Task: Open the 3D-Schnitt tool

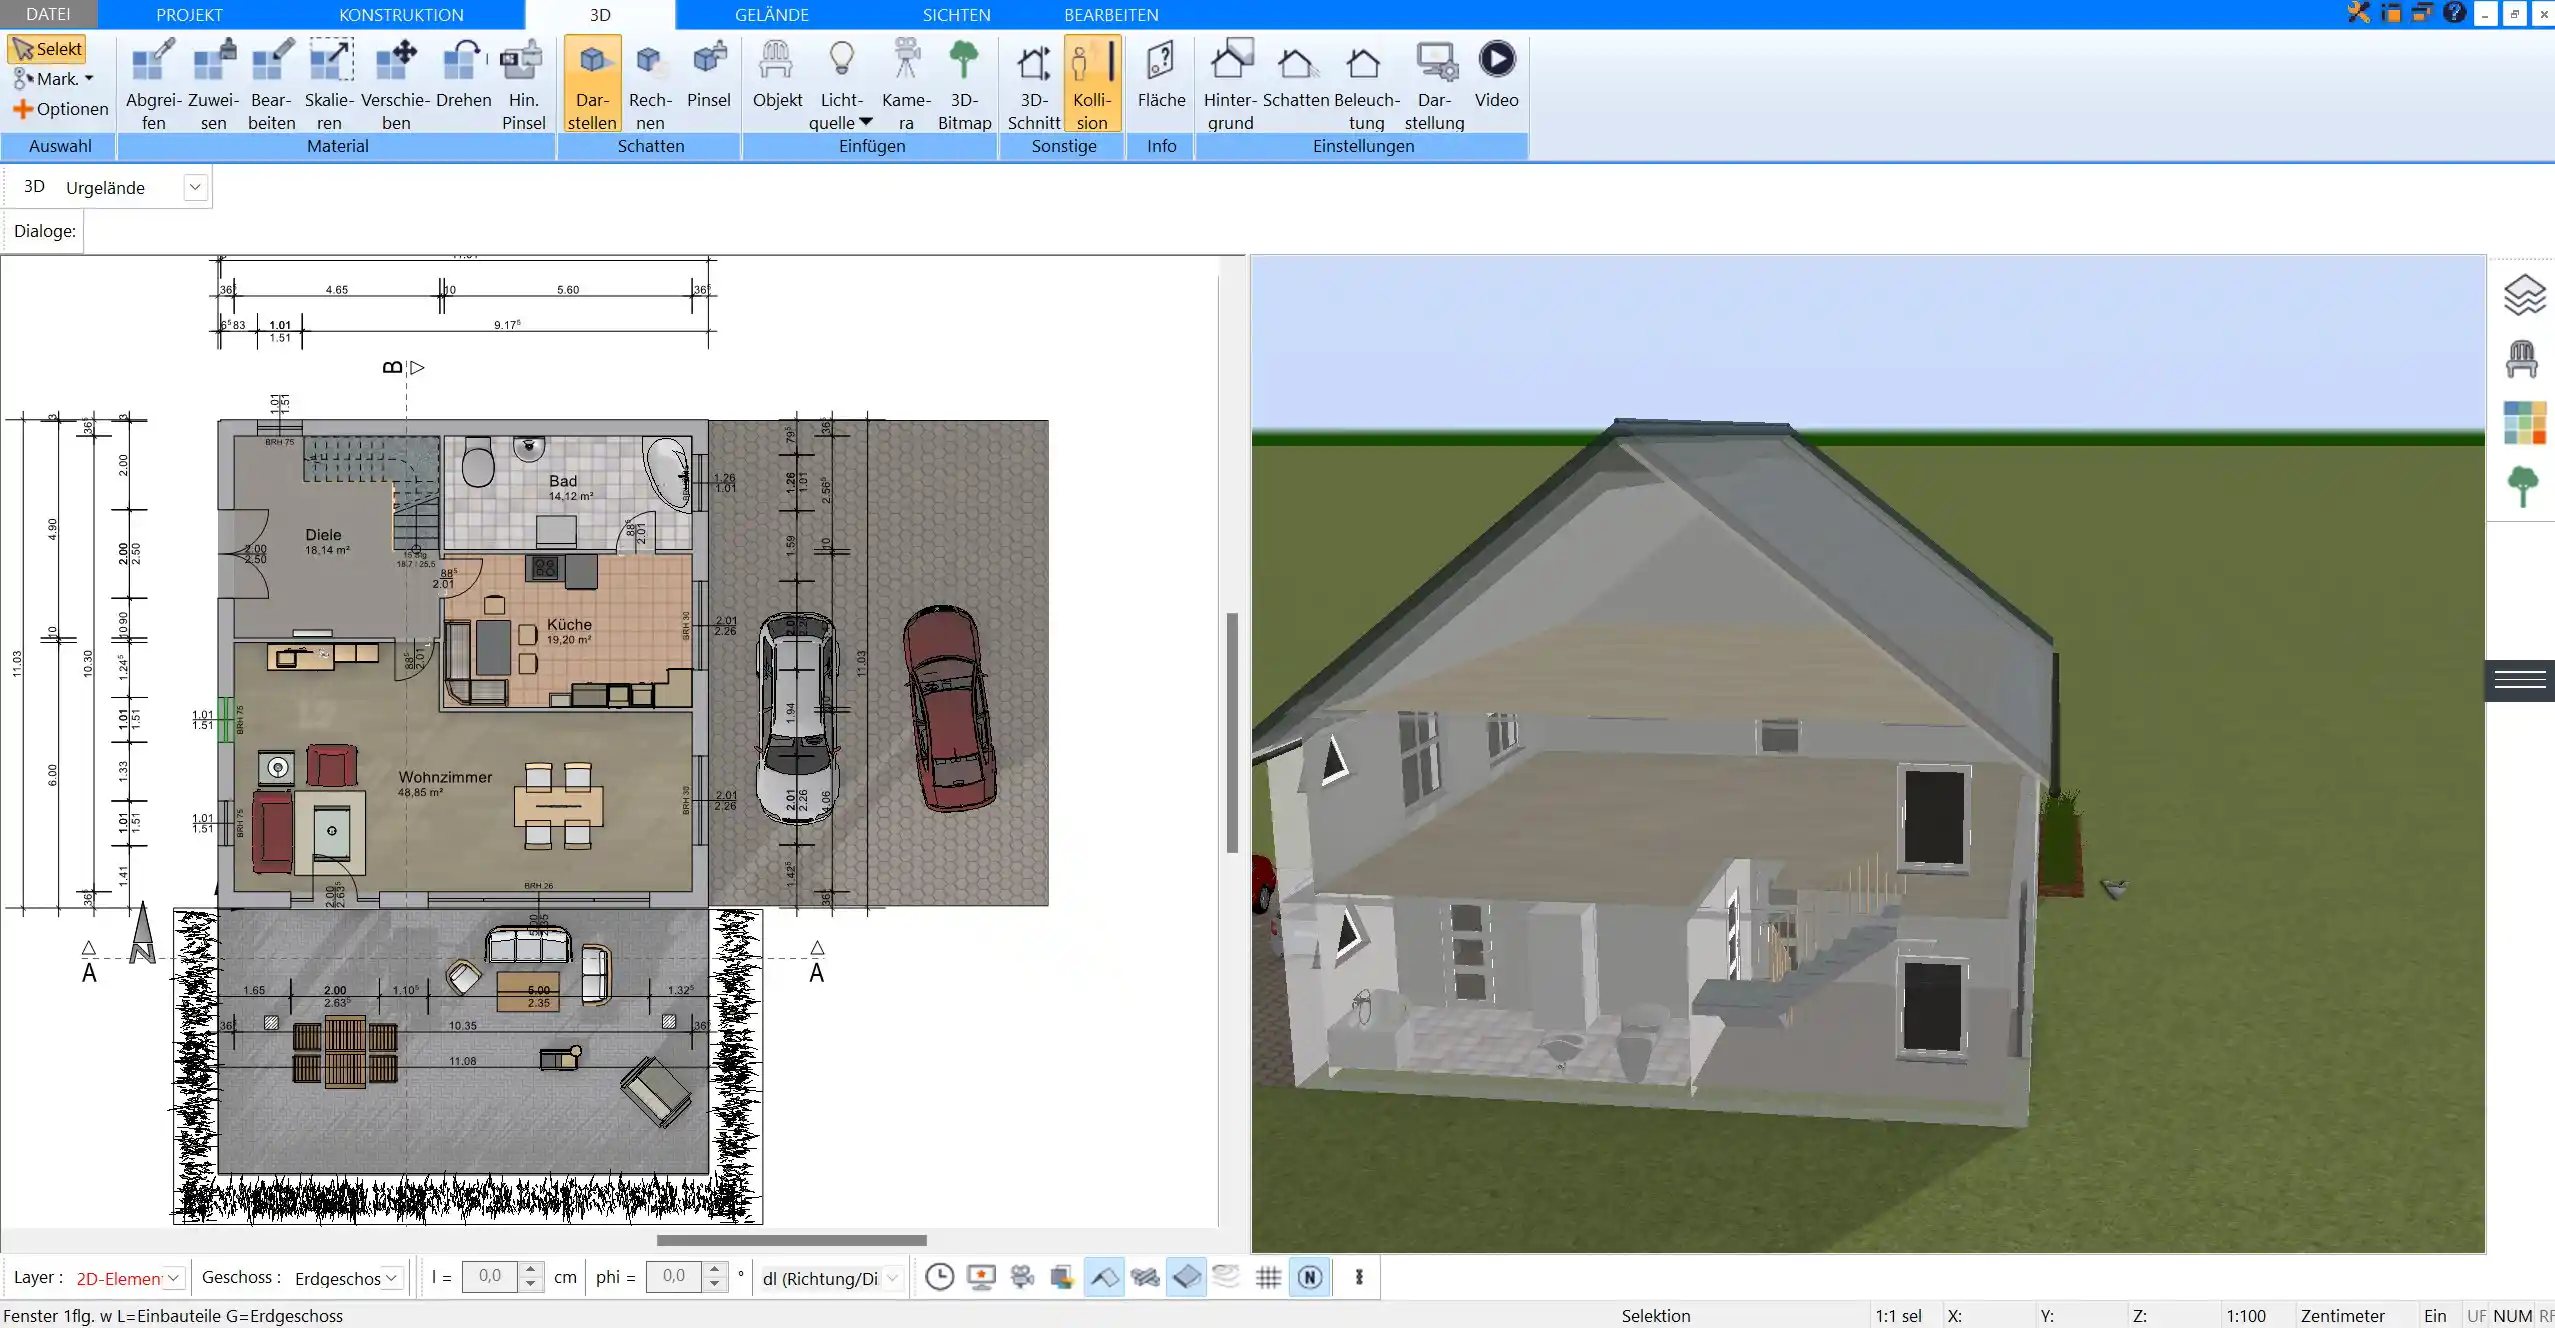Action: (x=1033, y=84)
